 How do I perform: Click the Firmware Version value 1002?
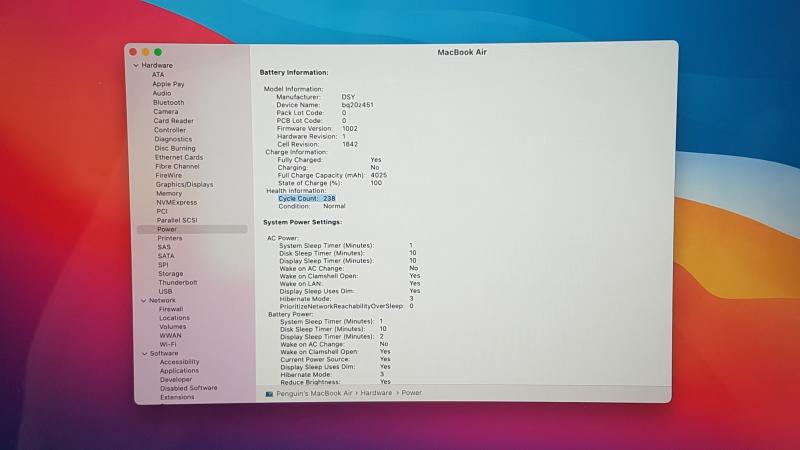[349, 129]
